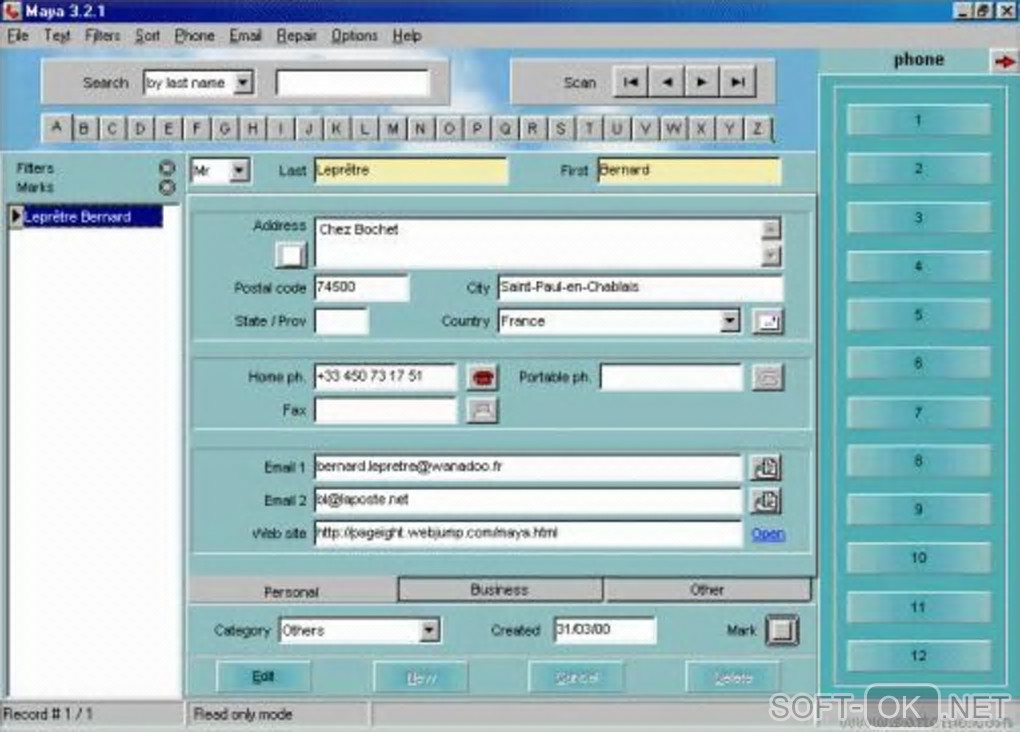Switch to the Other tab
The width and height of the screenshot is (1020, 732).
tap(707, 590)
